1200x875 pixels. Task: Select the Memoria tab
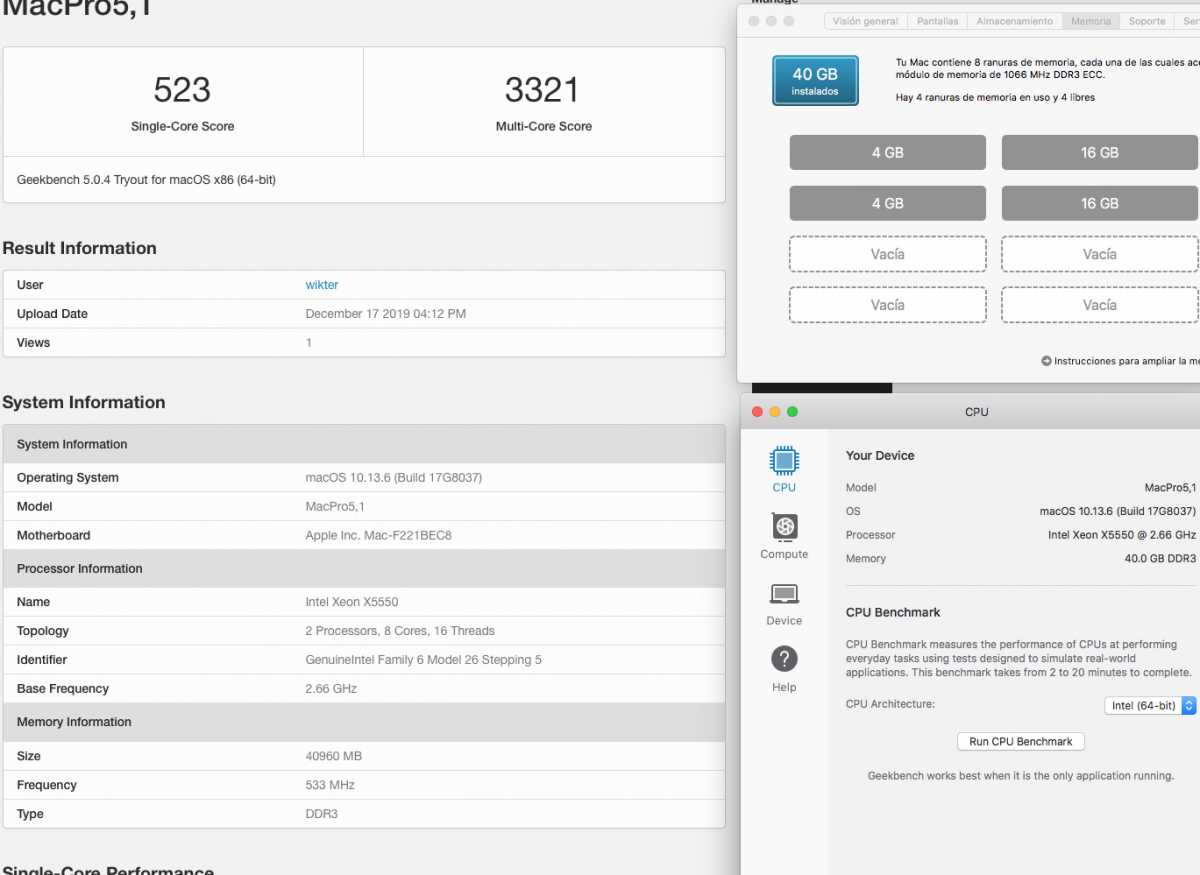[1091, 21]
